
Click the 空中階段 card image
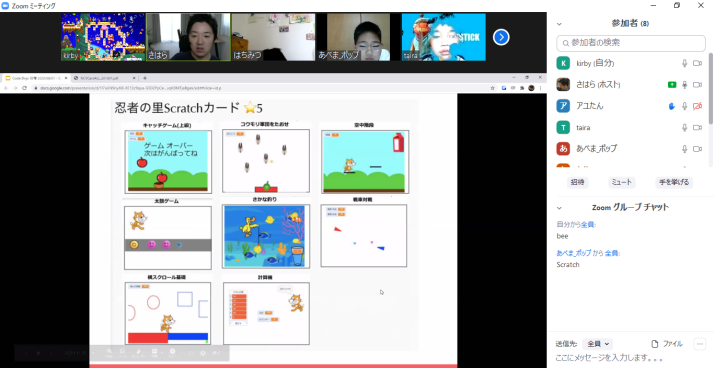point(365,162)
